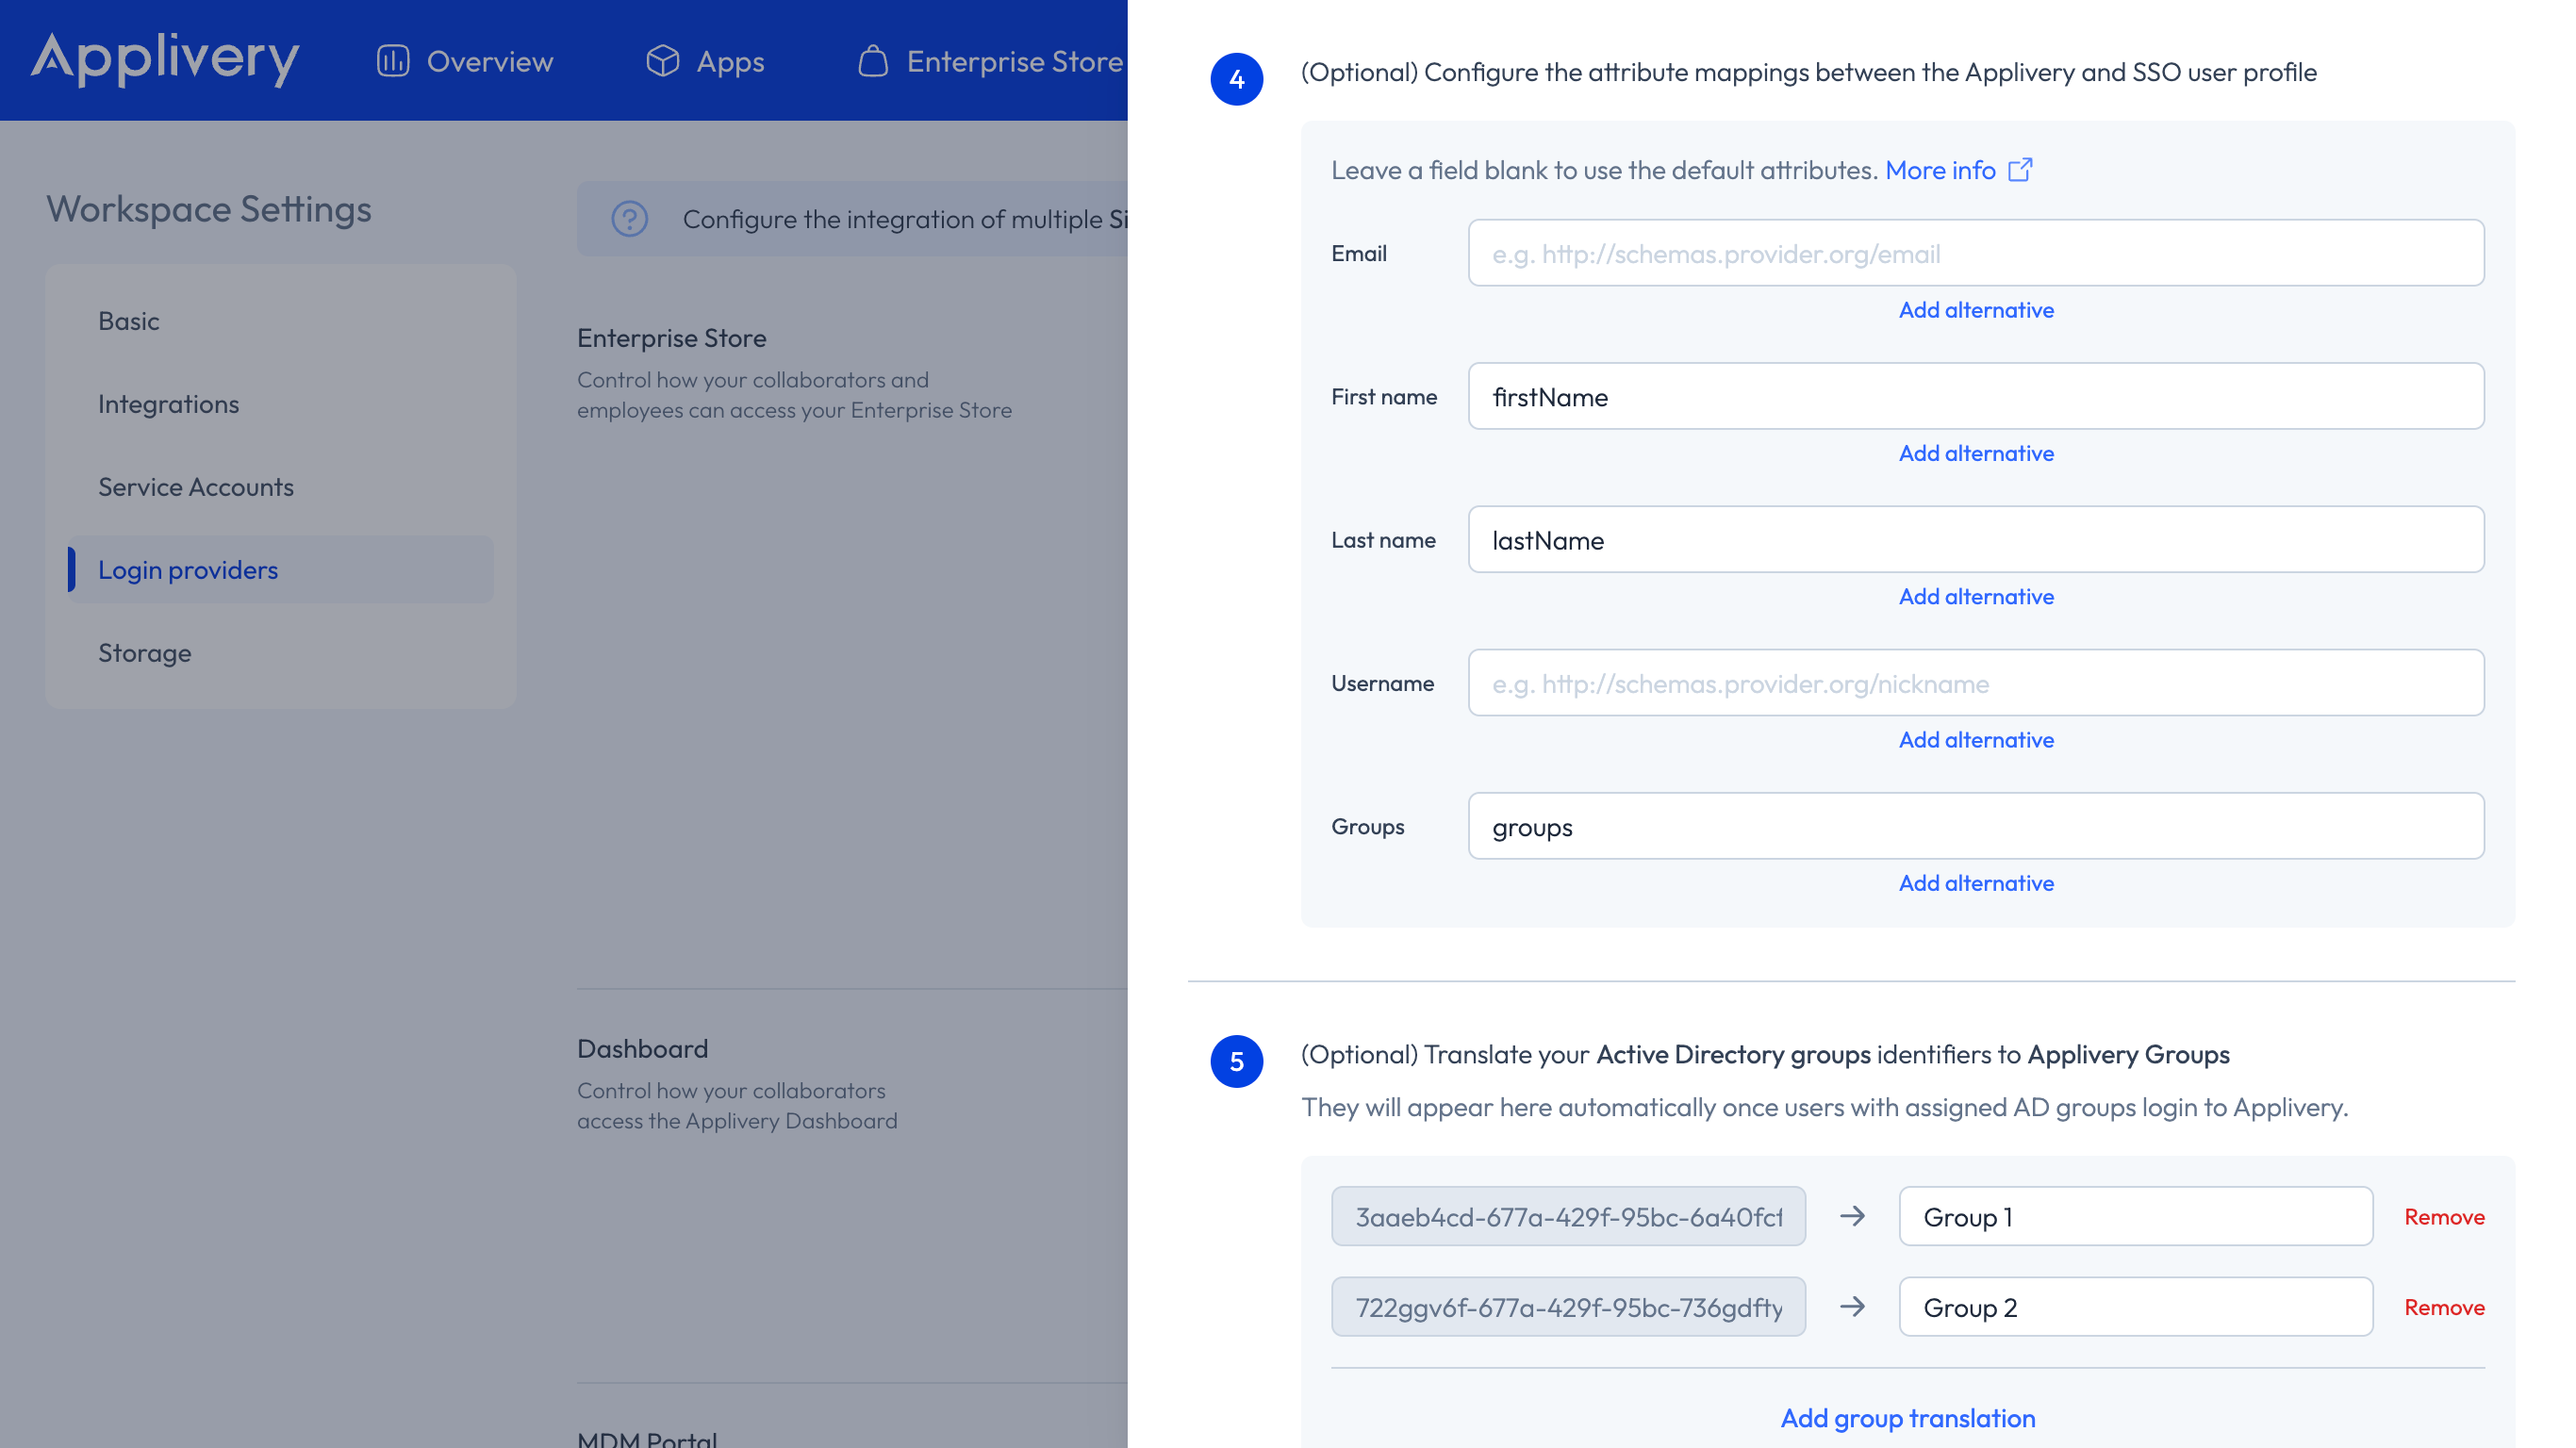Go to Service Accounts settings
2576x1448 pixels.
coord(196,487)
